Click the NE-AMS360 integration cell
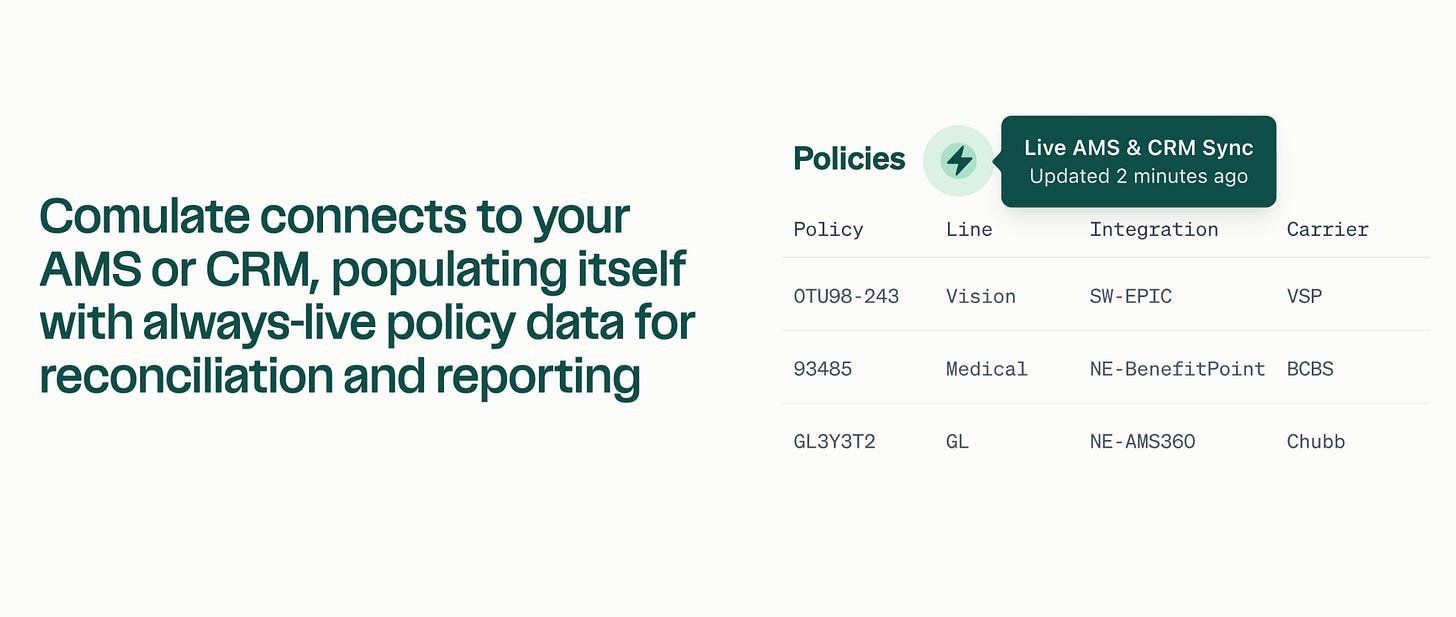 click(1143, 441)
